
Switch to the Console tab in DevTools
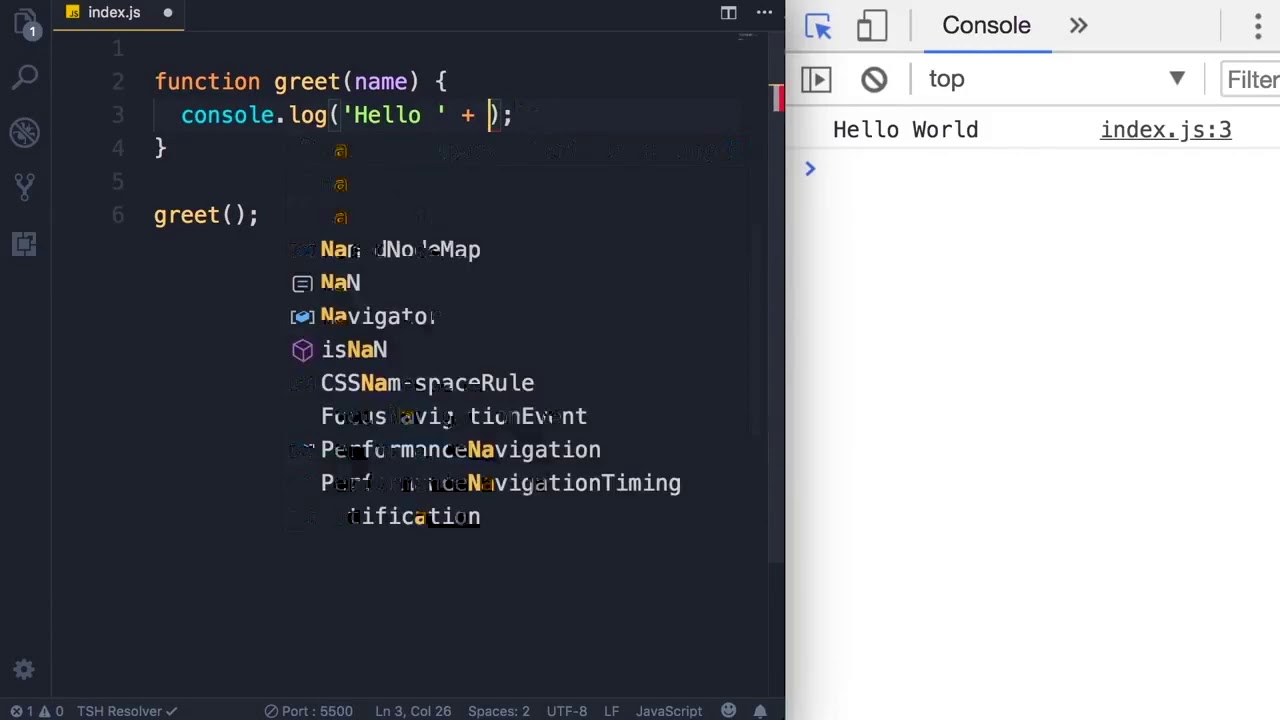pos(986,26)
